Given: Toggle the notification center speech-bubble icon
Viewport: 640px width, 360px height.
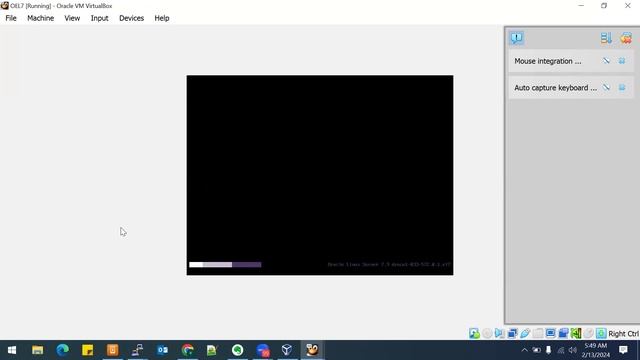Looking at the screenshot, I should pos(517,38).
